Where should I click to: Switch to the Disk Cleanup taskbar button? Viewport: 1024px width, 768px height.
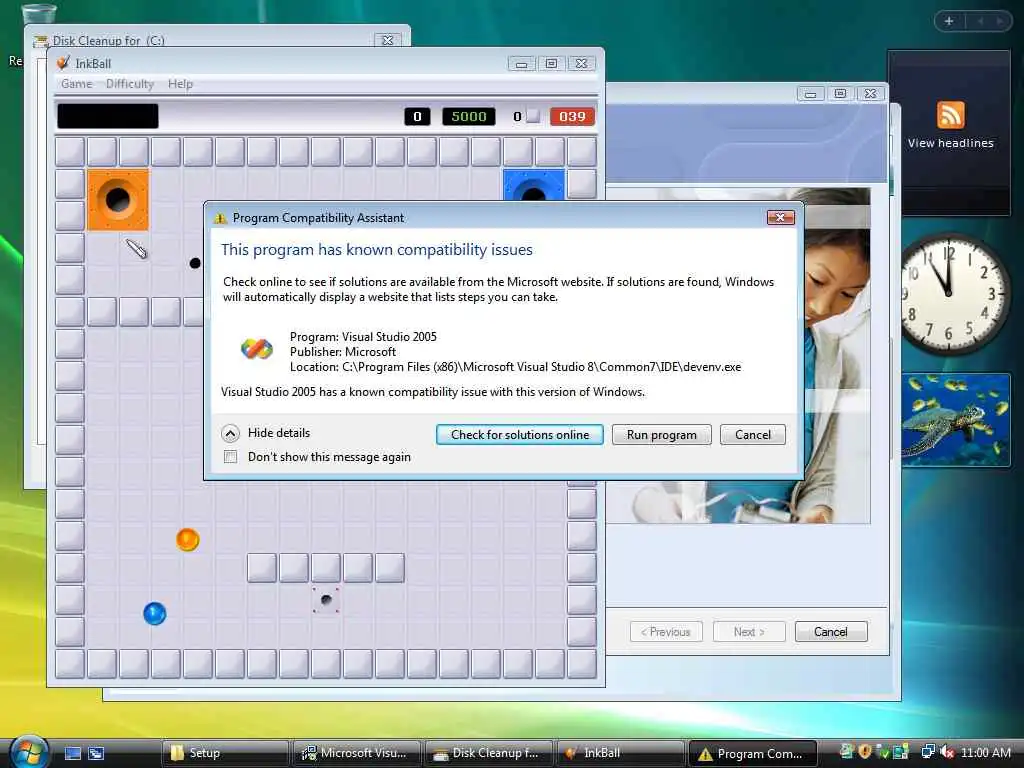coord(488,753)
